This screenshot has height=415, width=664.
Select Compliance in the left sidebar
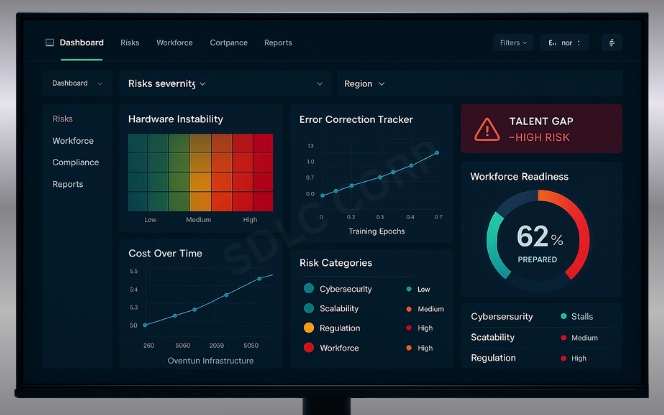76,162
